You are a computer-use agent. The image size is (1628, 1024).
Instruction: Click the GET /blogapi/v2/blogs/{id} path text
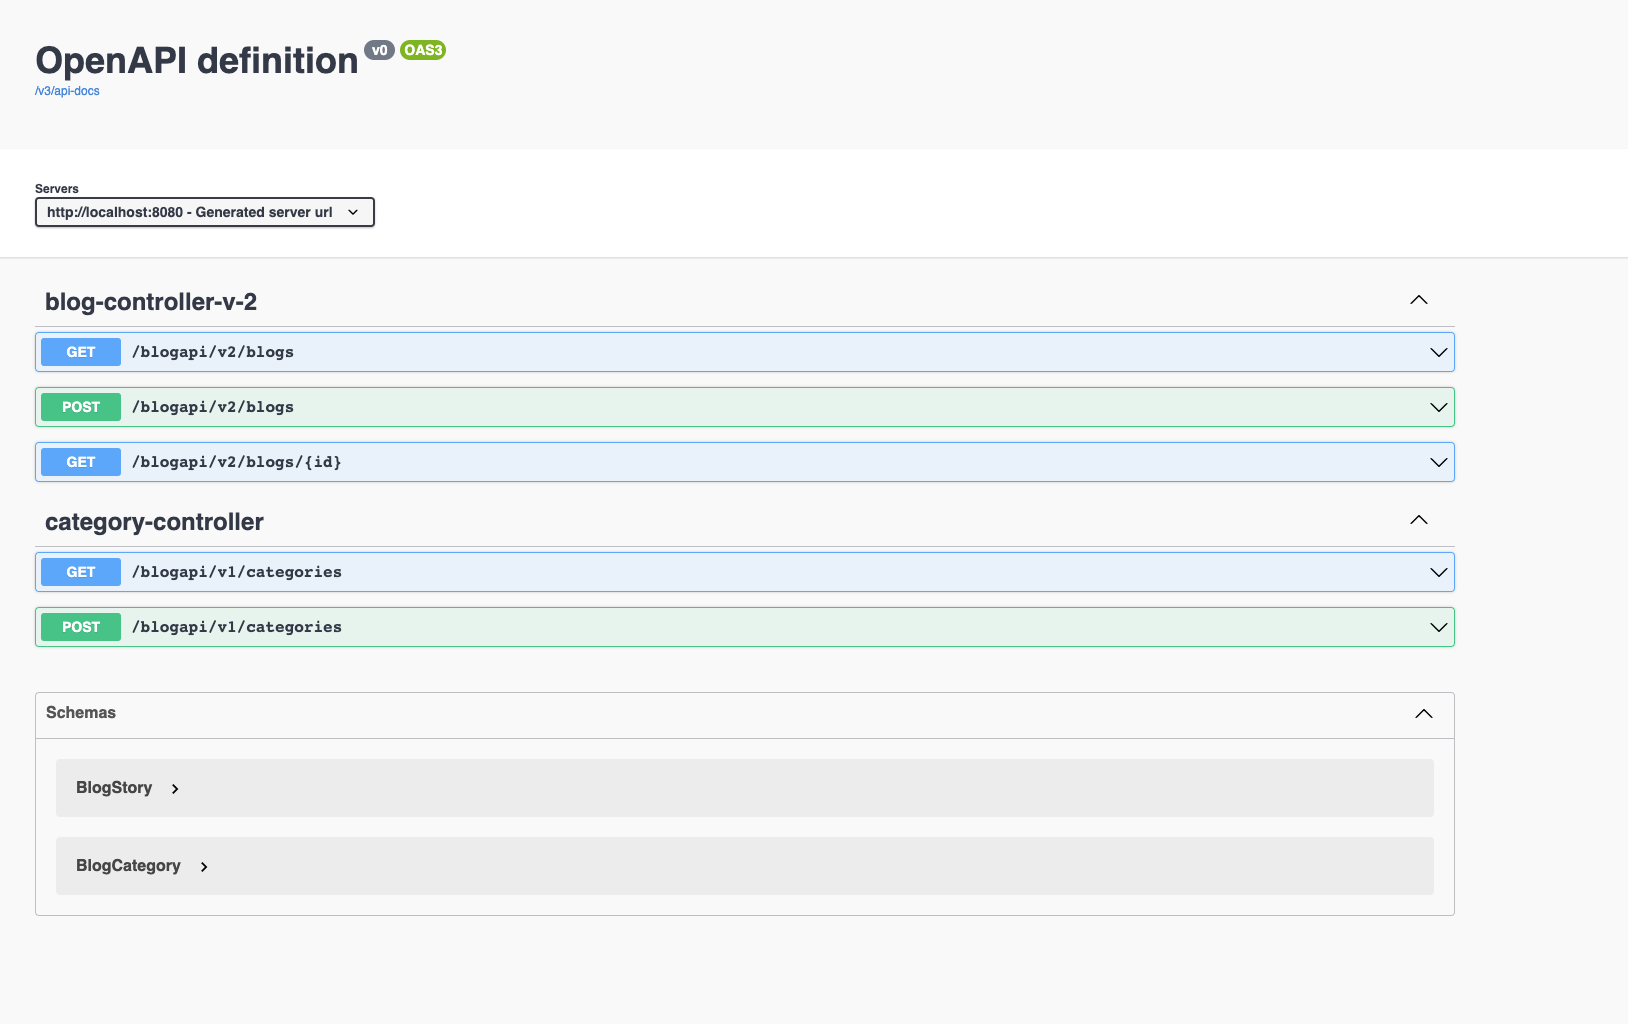(236, 461)
